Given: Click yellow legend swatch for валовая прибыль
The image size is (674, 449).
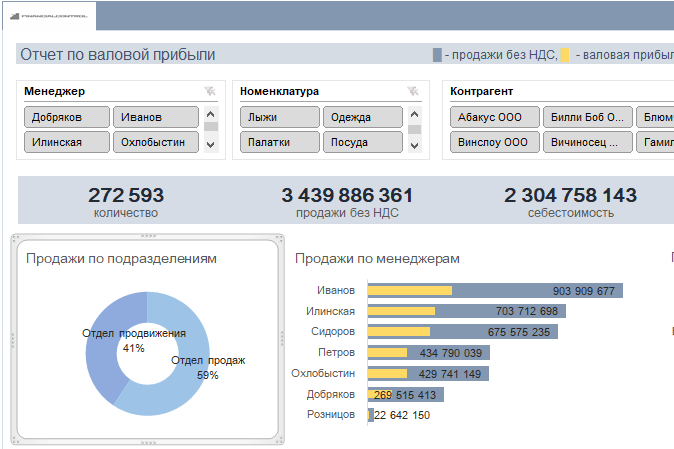Looking at the screenshot, I should tap(565, 55).
